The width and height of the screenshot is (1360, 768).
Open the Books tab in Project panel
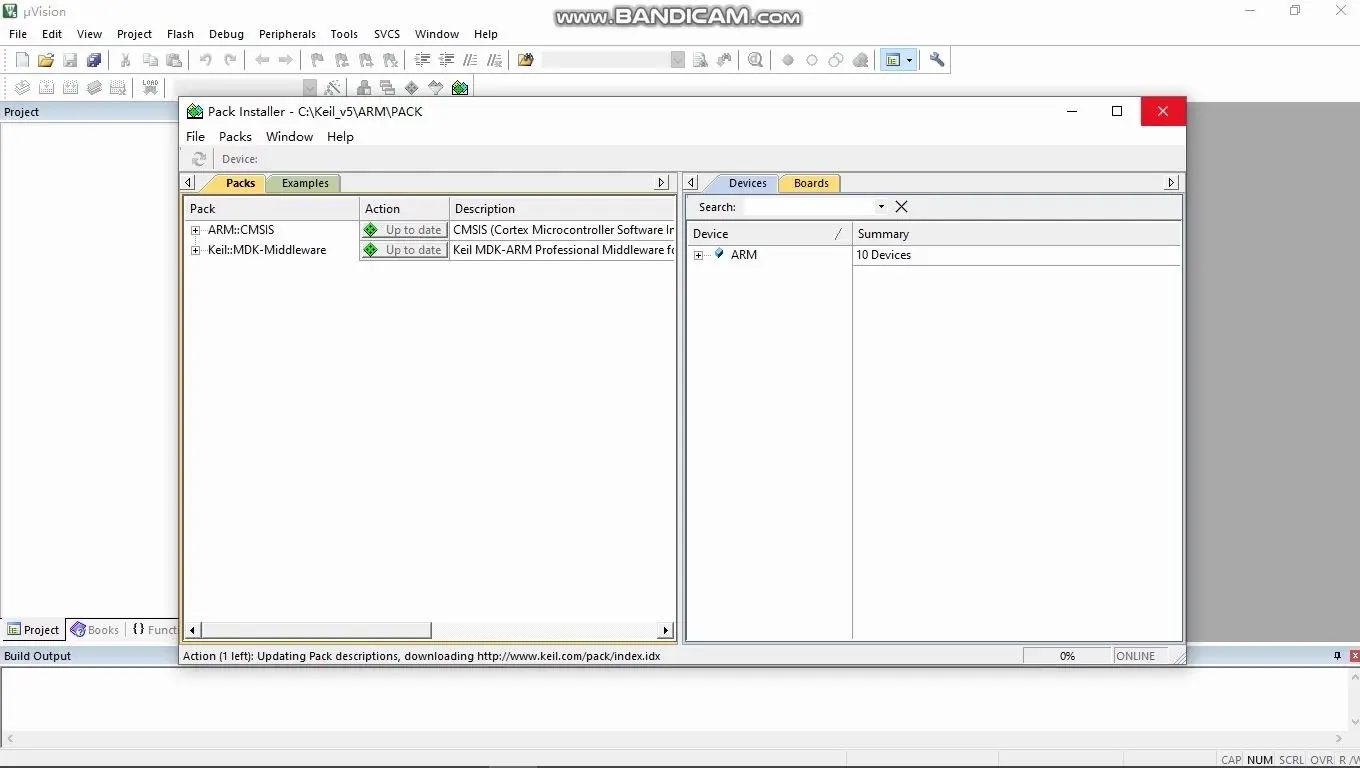point(95,630)
